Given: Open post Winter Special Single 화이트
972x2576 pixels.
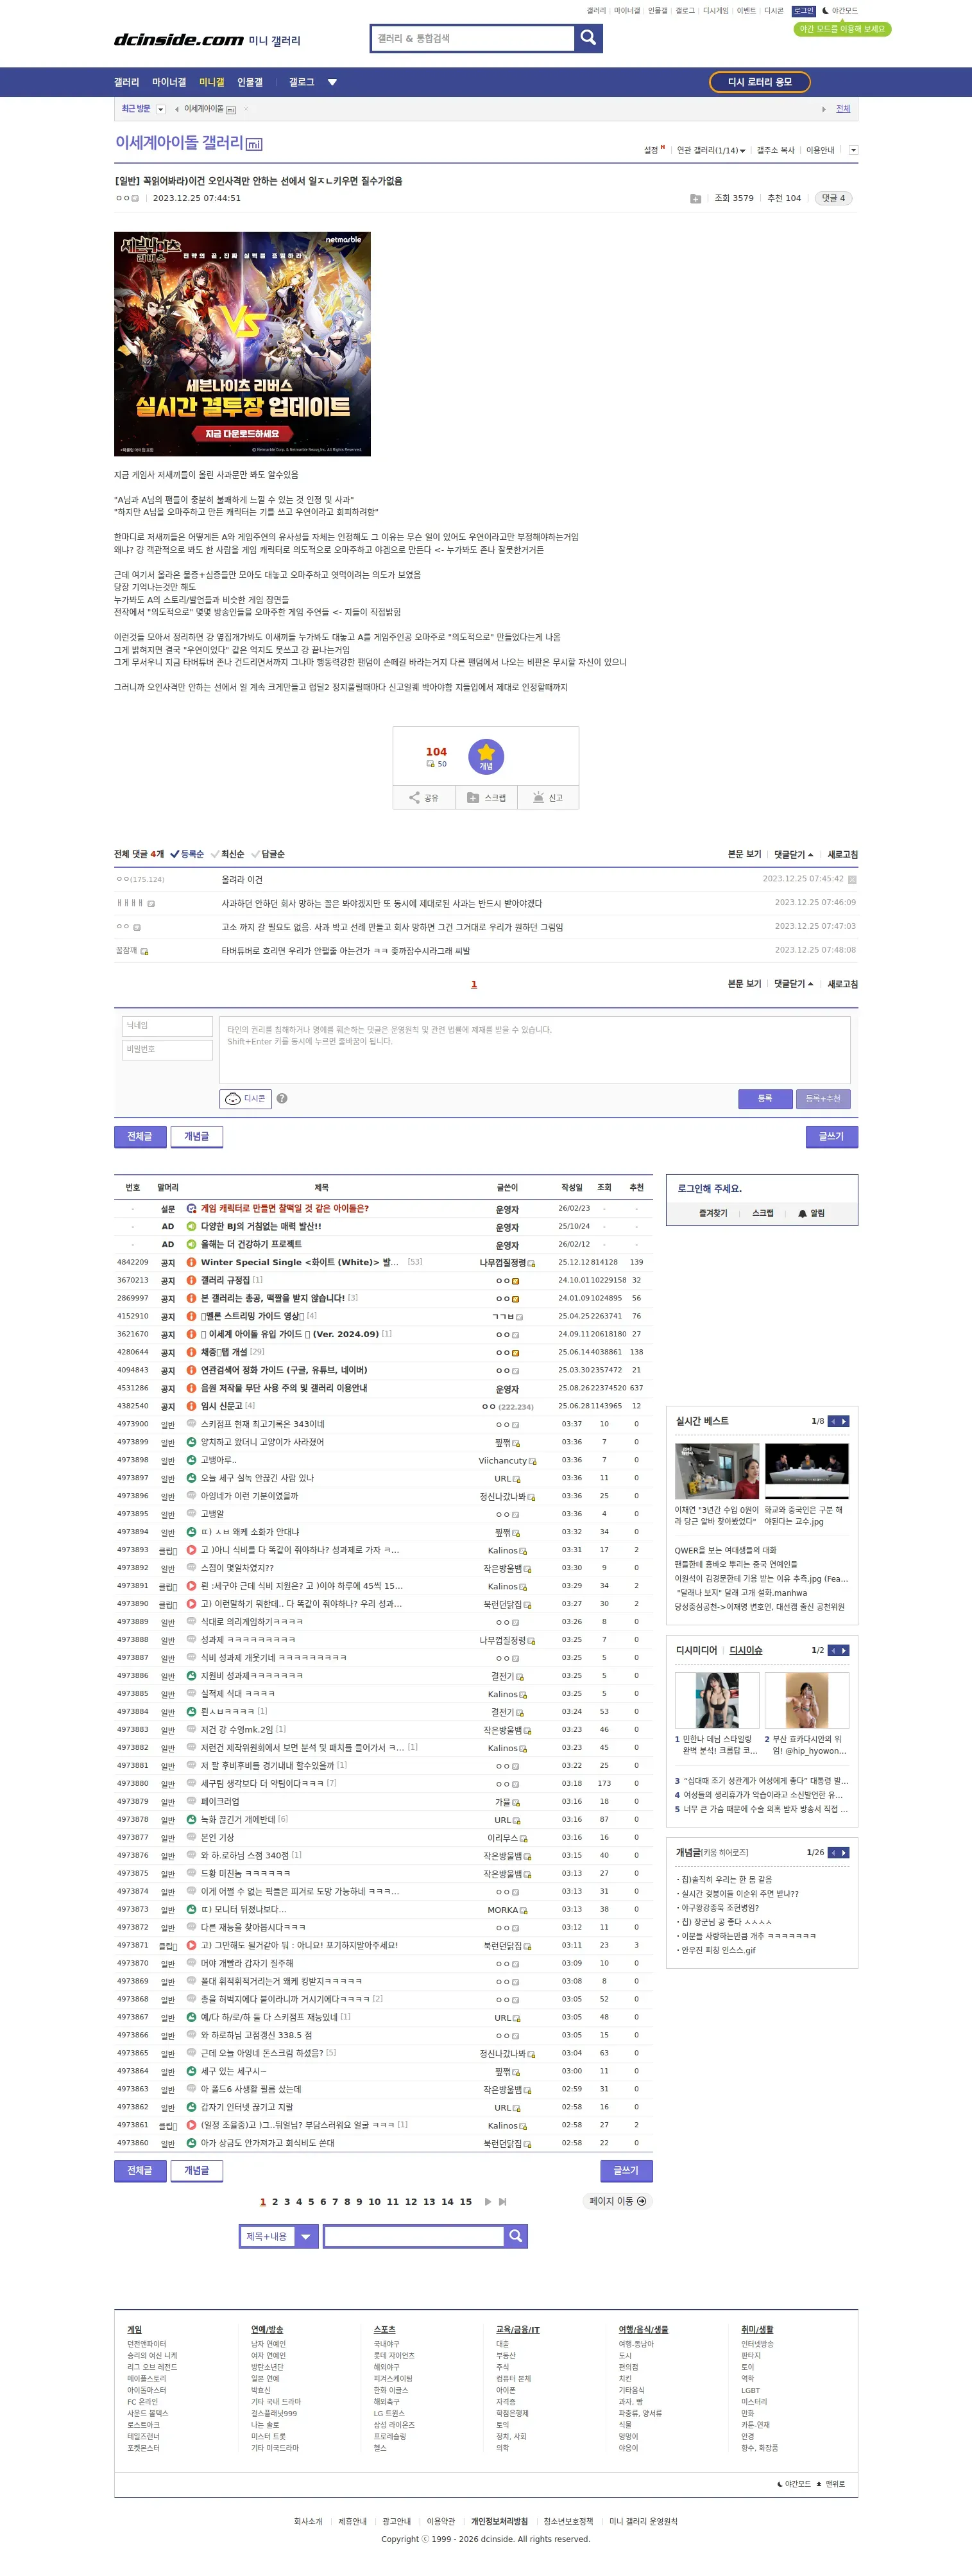Looking at the screenshot, I should tap(300, 1262).
